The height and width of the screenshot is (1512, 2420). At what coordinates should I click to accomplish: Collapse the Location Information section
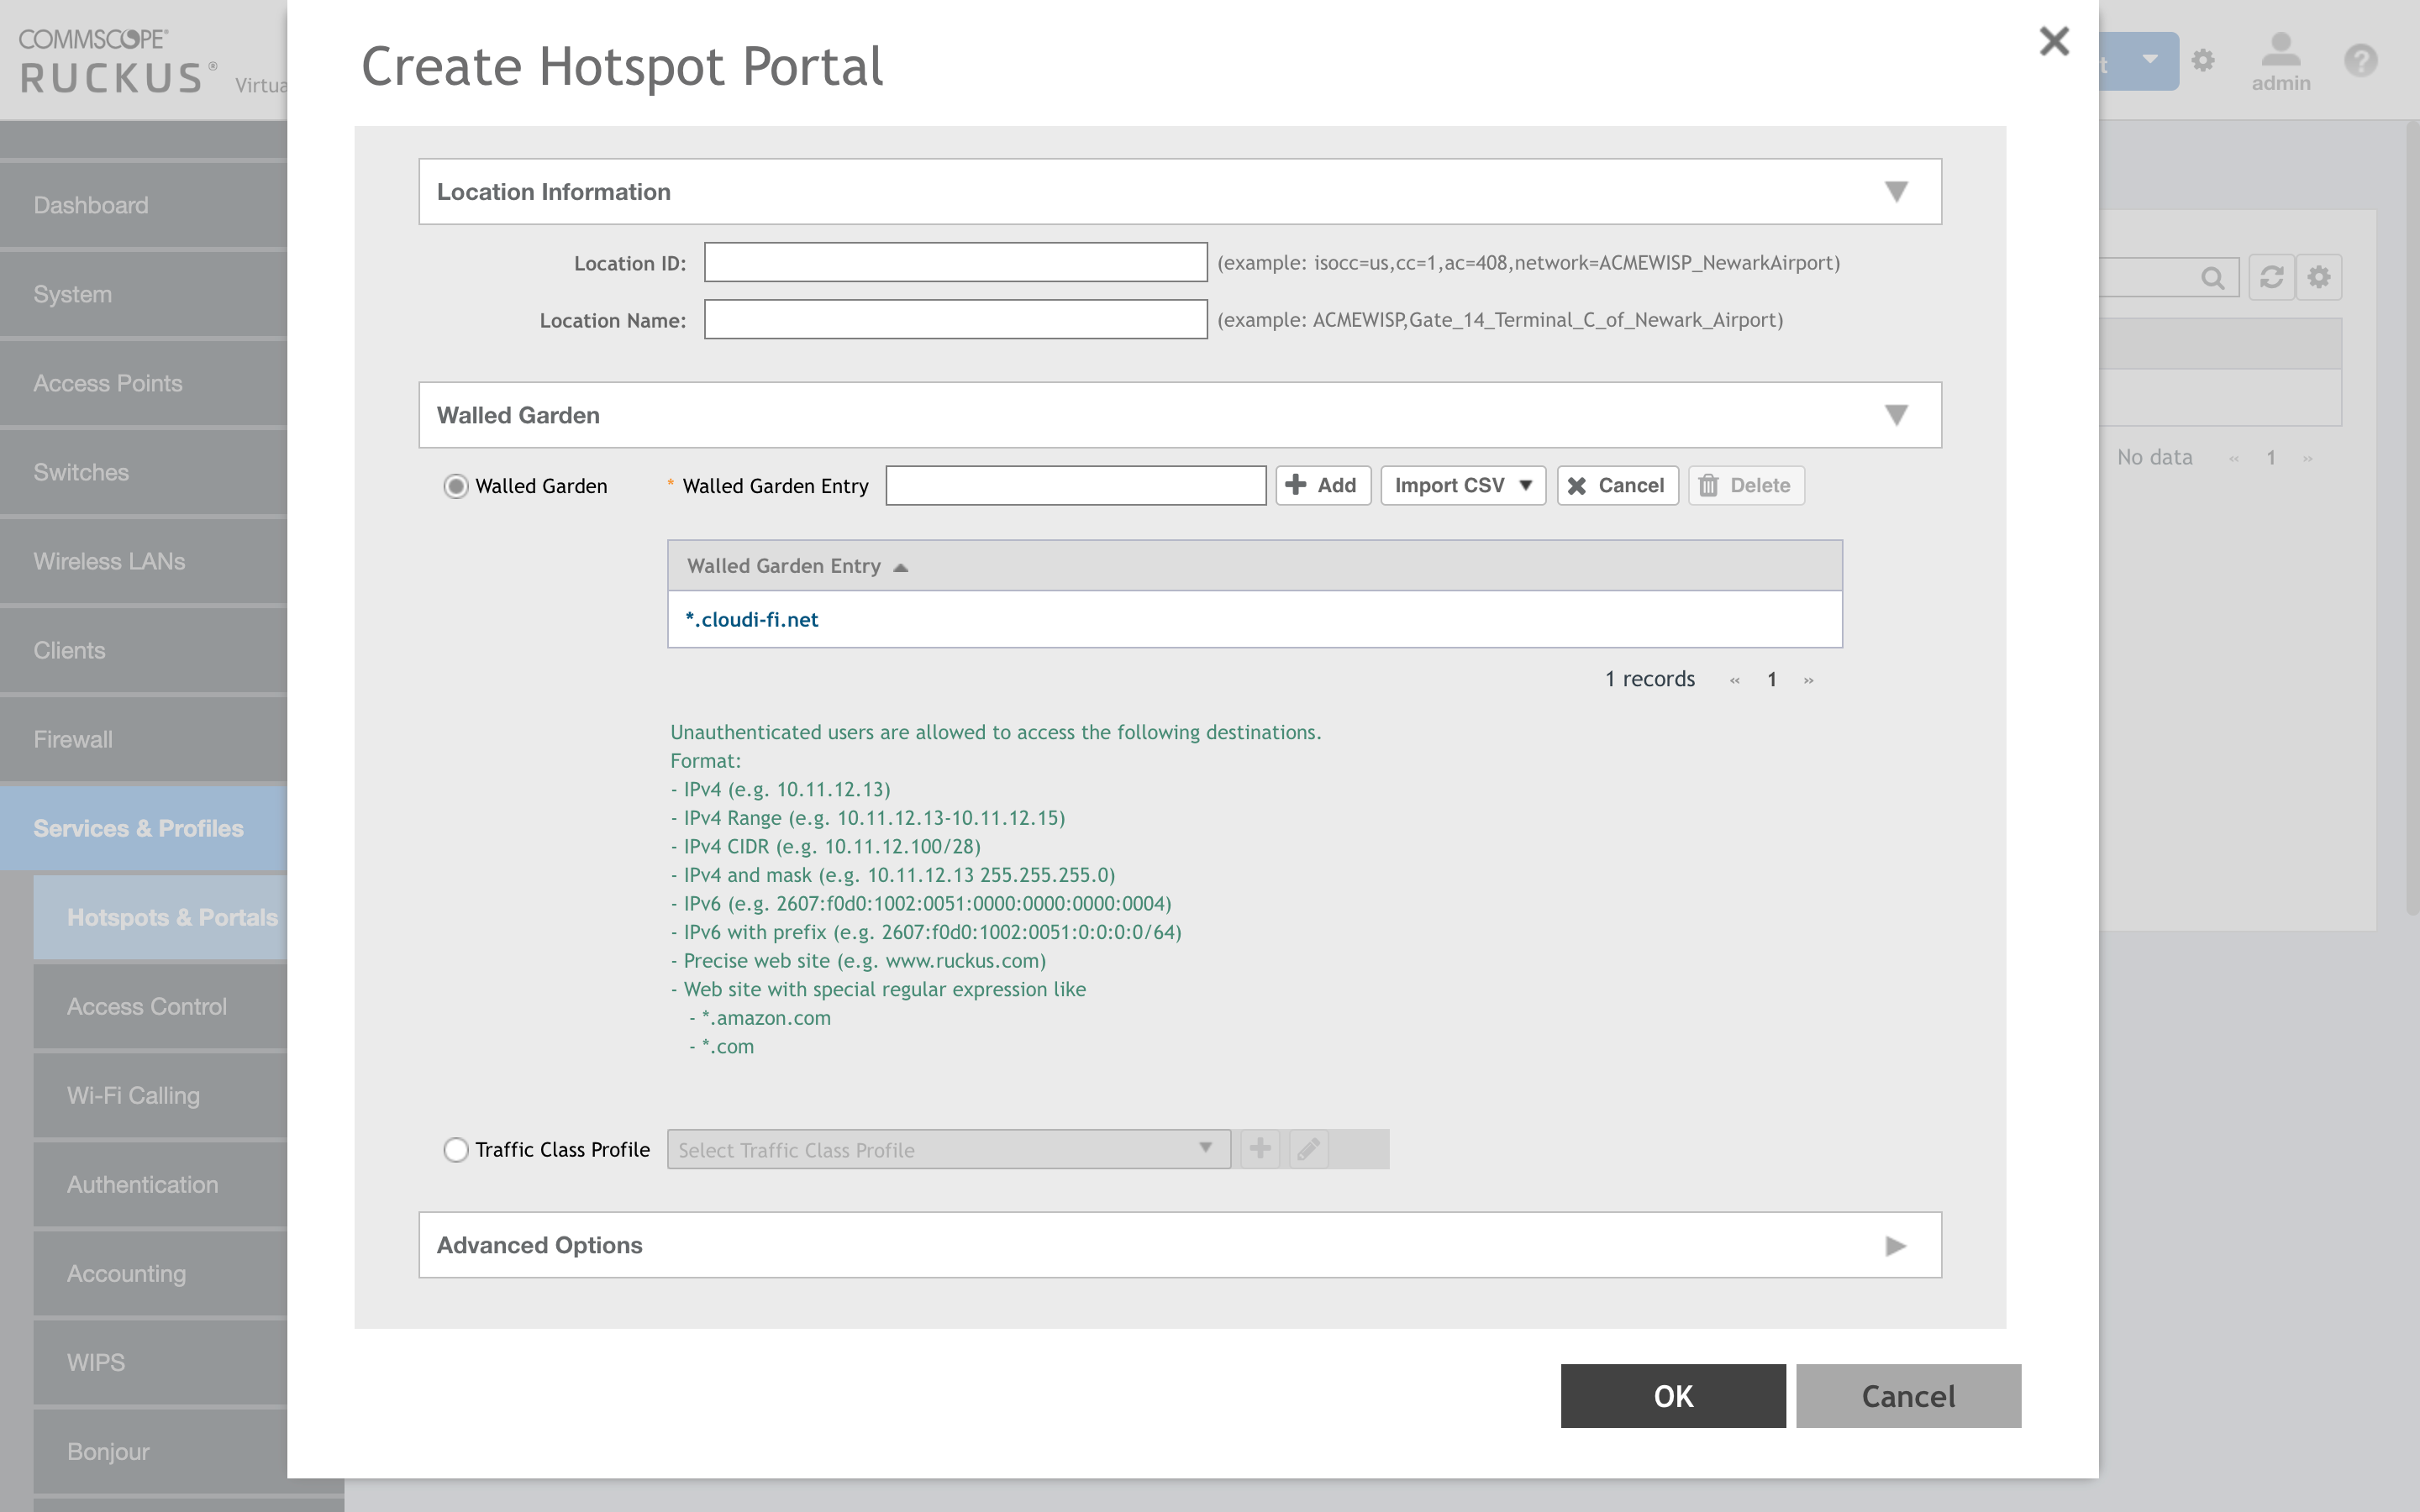point(1897,191)
